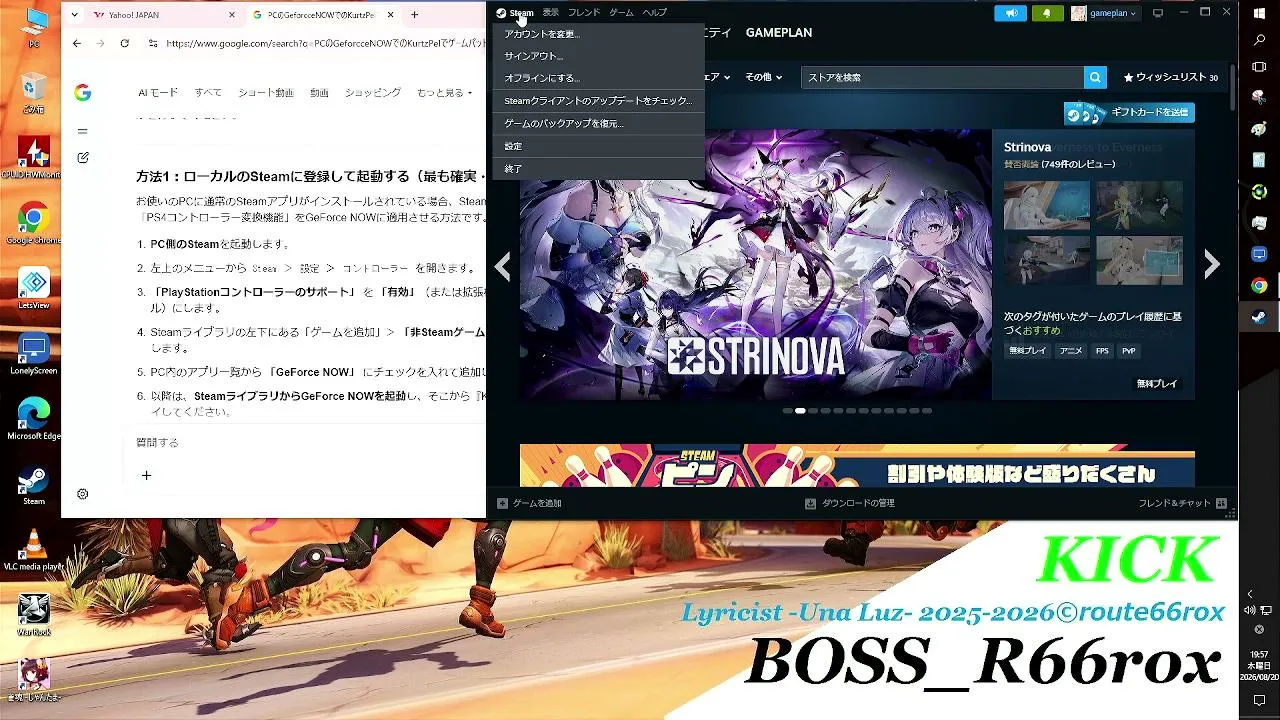1280x720 pixels.
Task: Open Google settings gear in Chrome sidebar
Action: click(x=83, y=494)
